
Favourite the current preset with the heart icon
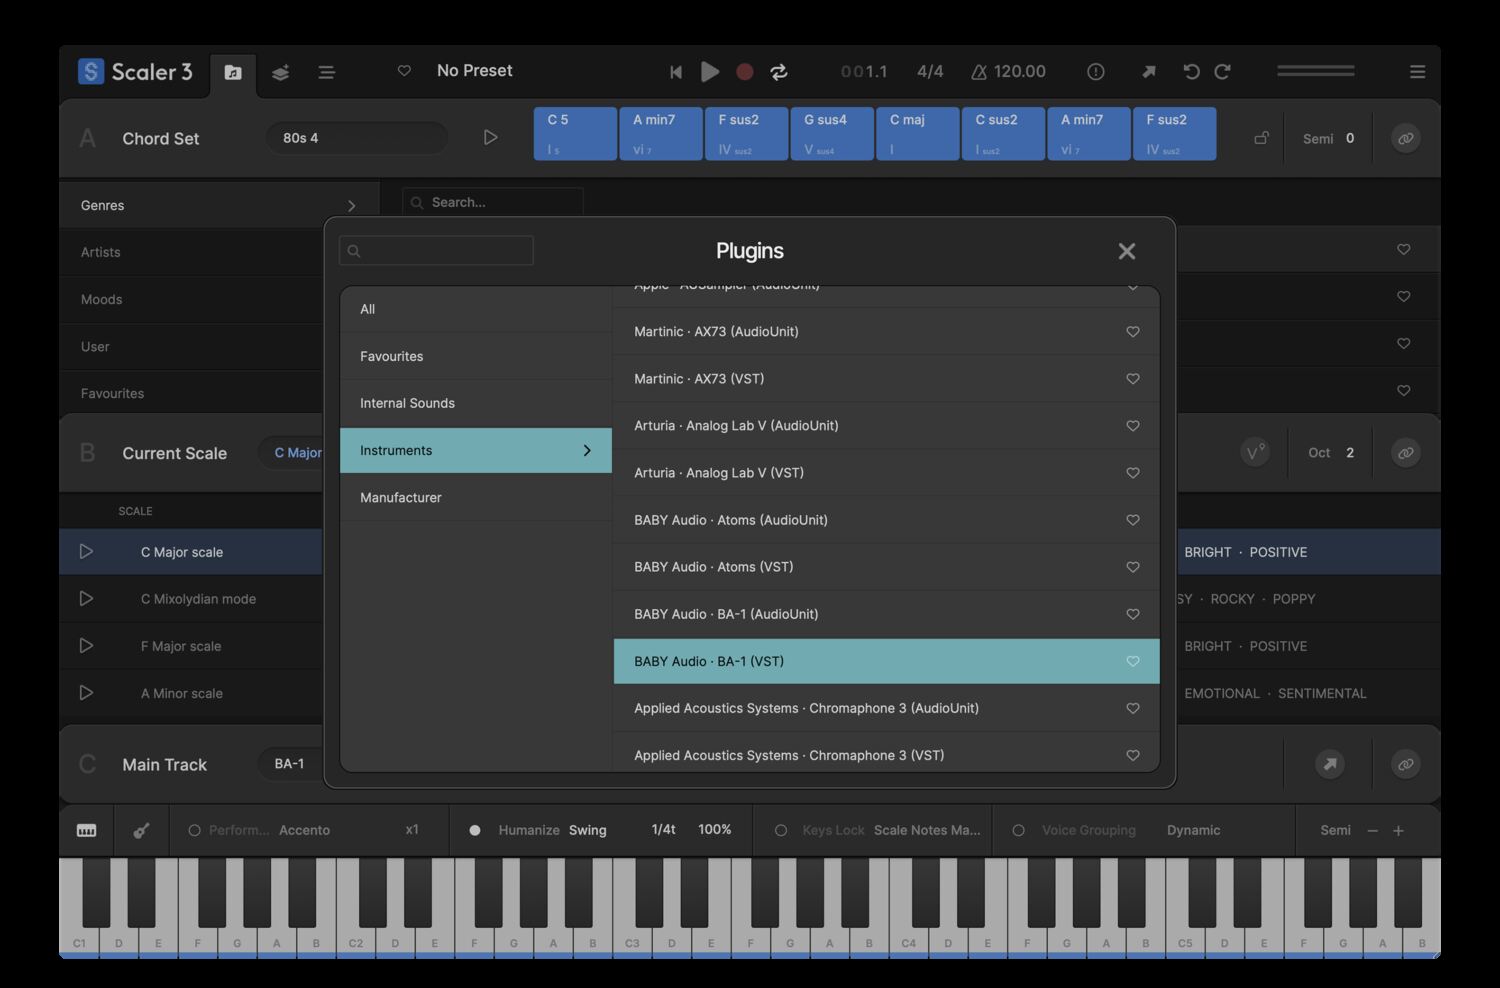click(x=404, y=71)
